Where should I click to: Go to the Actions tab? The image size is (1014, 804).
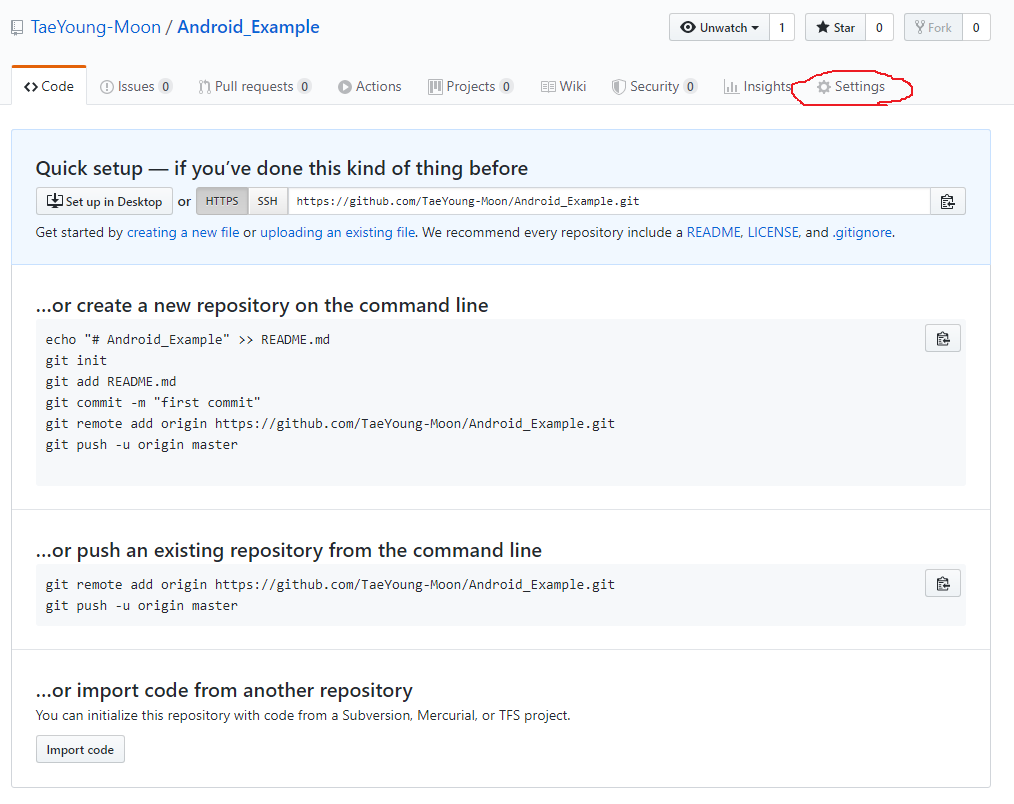tap(370, 87)
